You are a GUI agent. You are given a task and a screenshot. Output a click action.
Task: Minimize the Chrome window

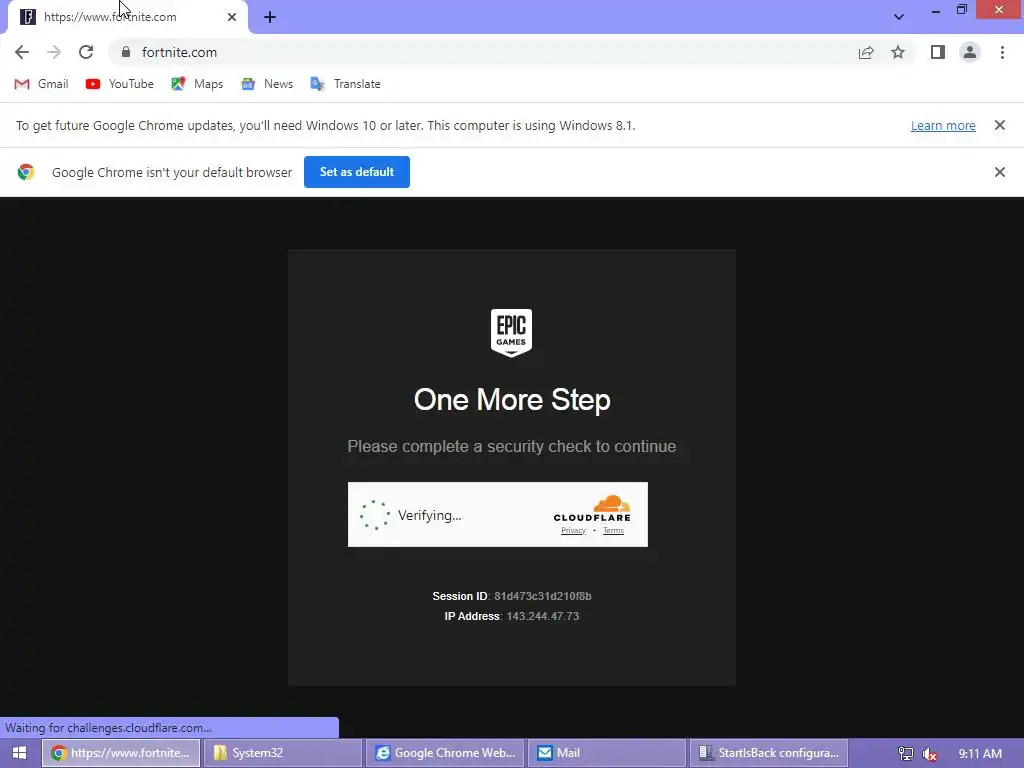pyautogui.click(x=935, y=10)
